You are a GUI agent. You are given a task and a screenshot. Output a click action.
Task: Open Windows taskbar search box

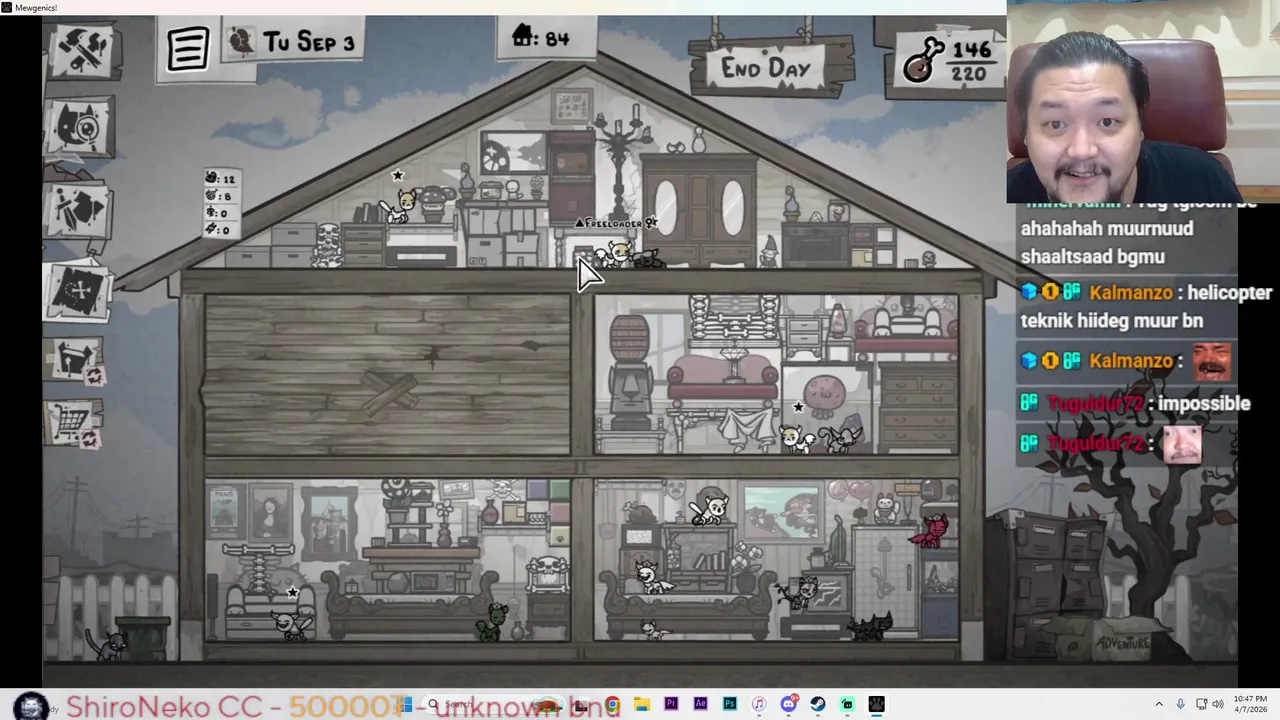click(x=495, y=704)
